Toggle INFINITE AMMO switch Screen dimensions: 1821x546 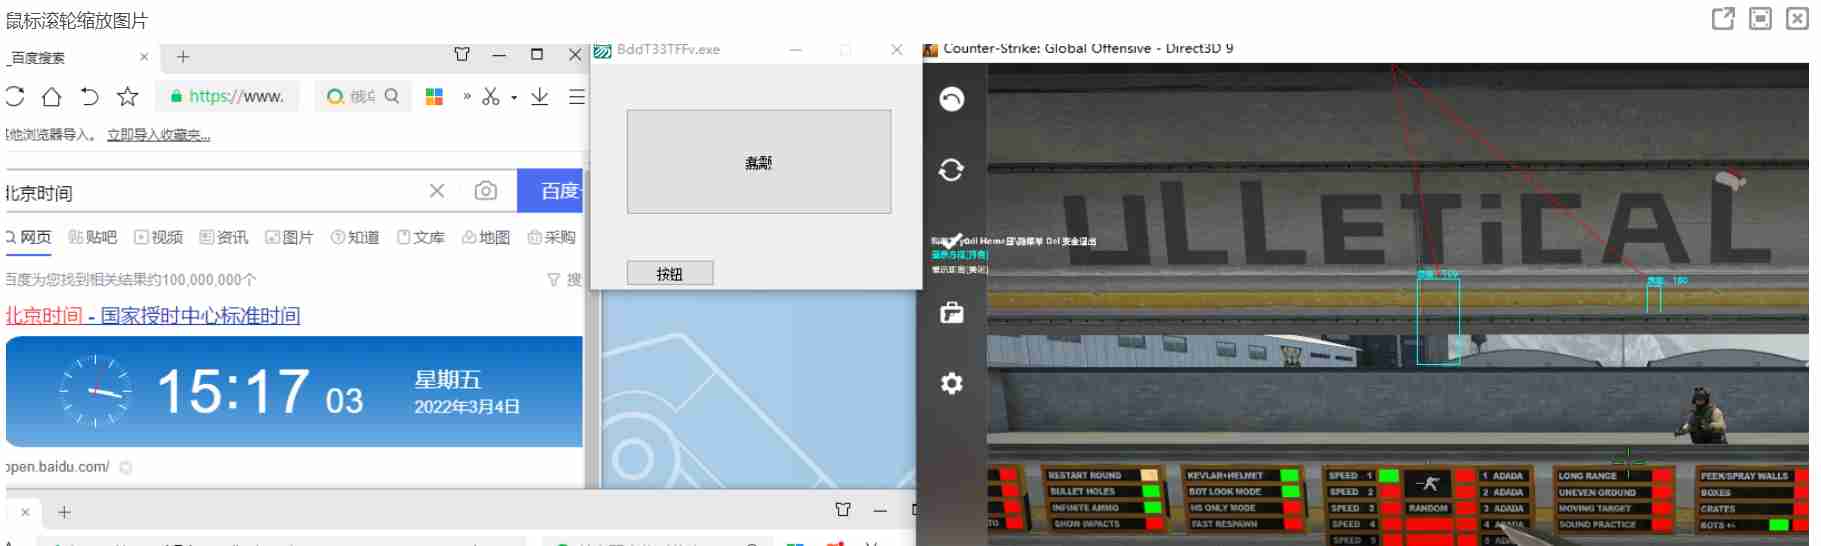pos(1152,507)
